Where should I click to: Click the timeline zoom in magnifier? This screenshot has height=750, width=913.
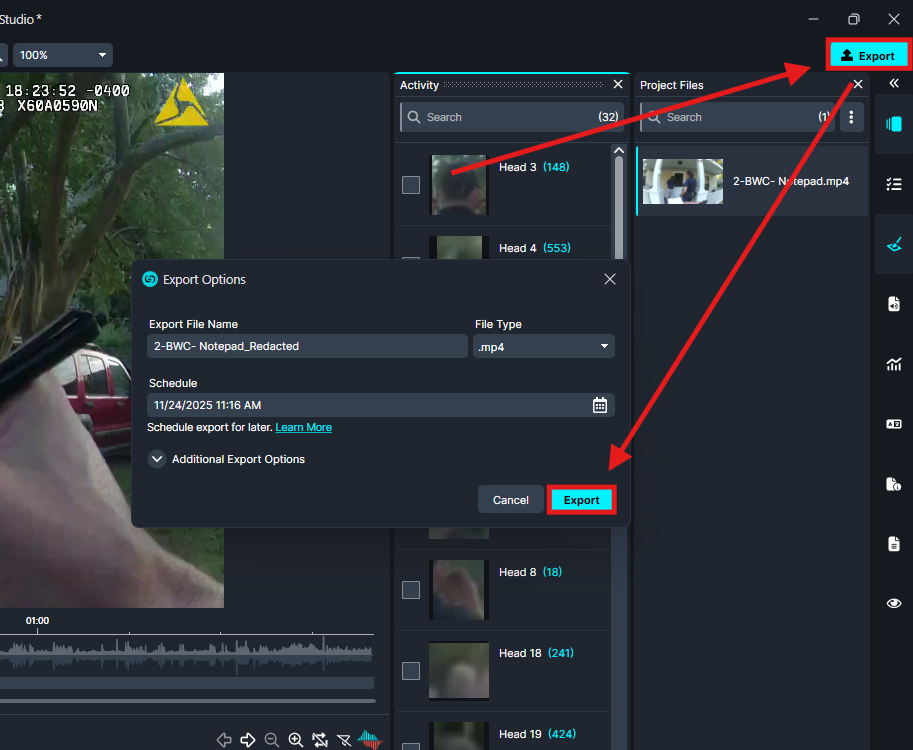pyautogui.click(x=296, y=740)
